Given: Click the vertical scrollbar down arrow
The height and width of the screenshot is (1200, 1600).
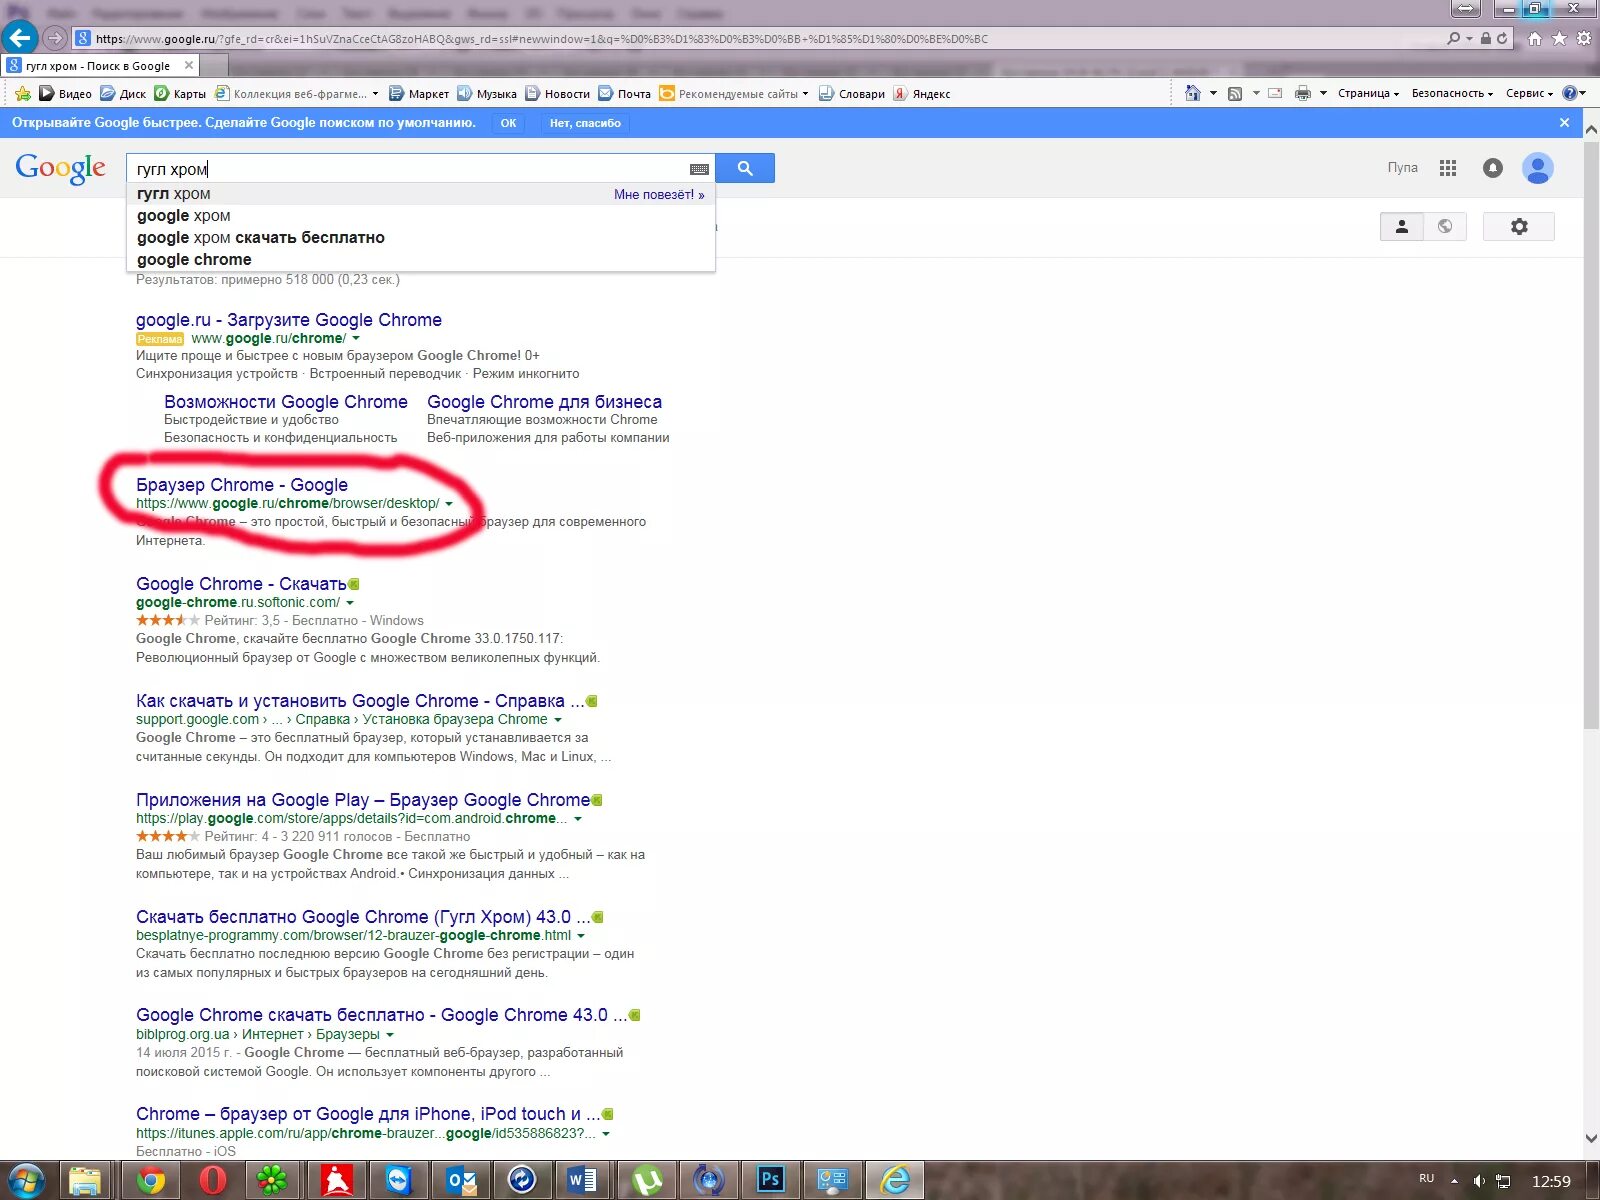Looking at the screenshot, I should pos(1591,1138).
